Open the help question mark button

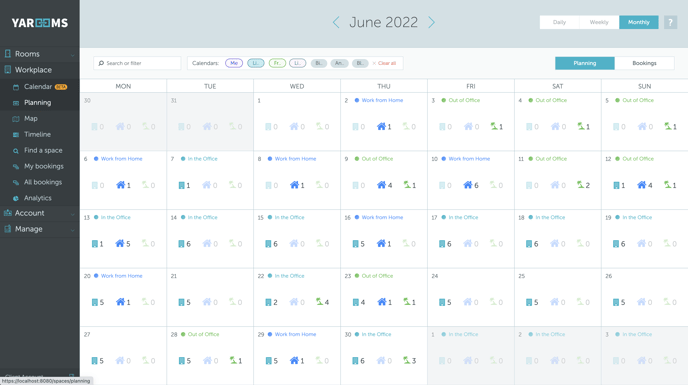[x=670, y=22]
